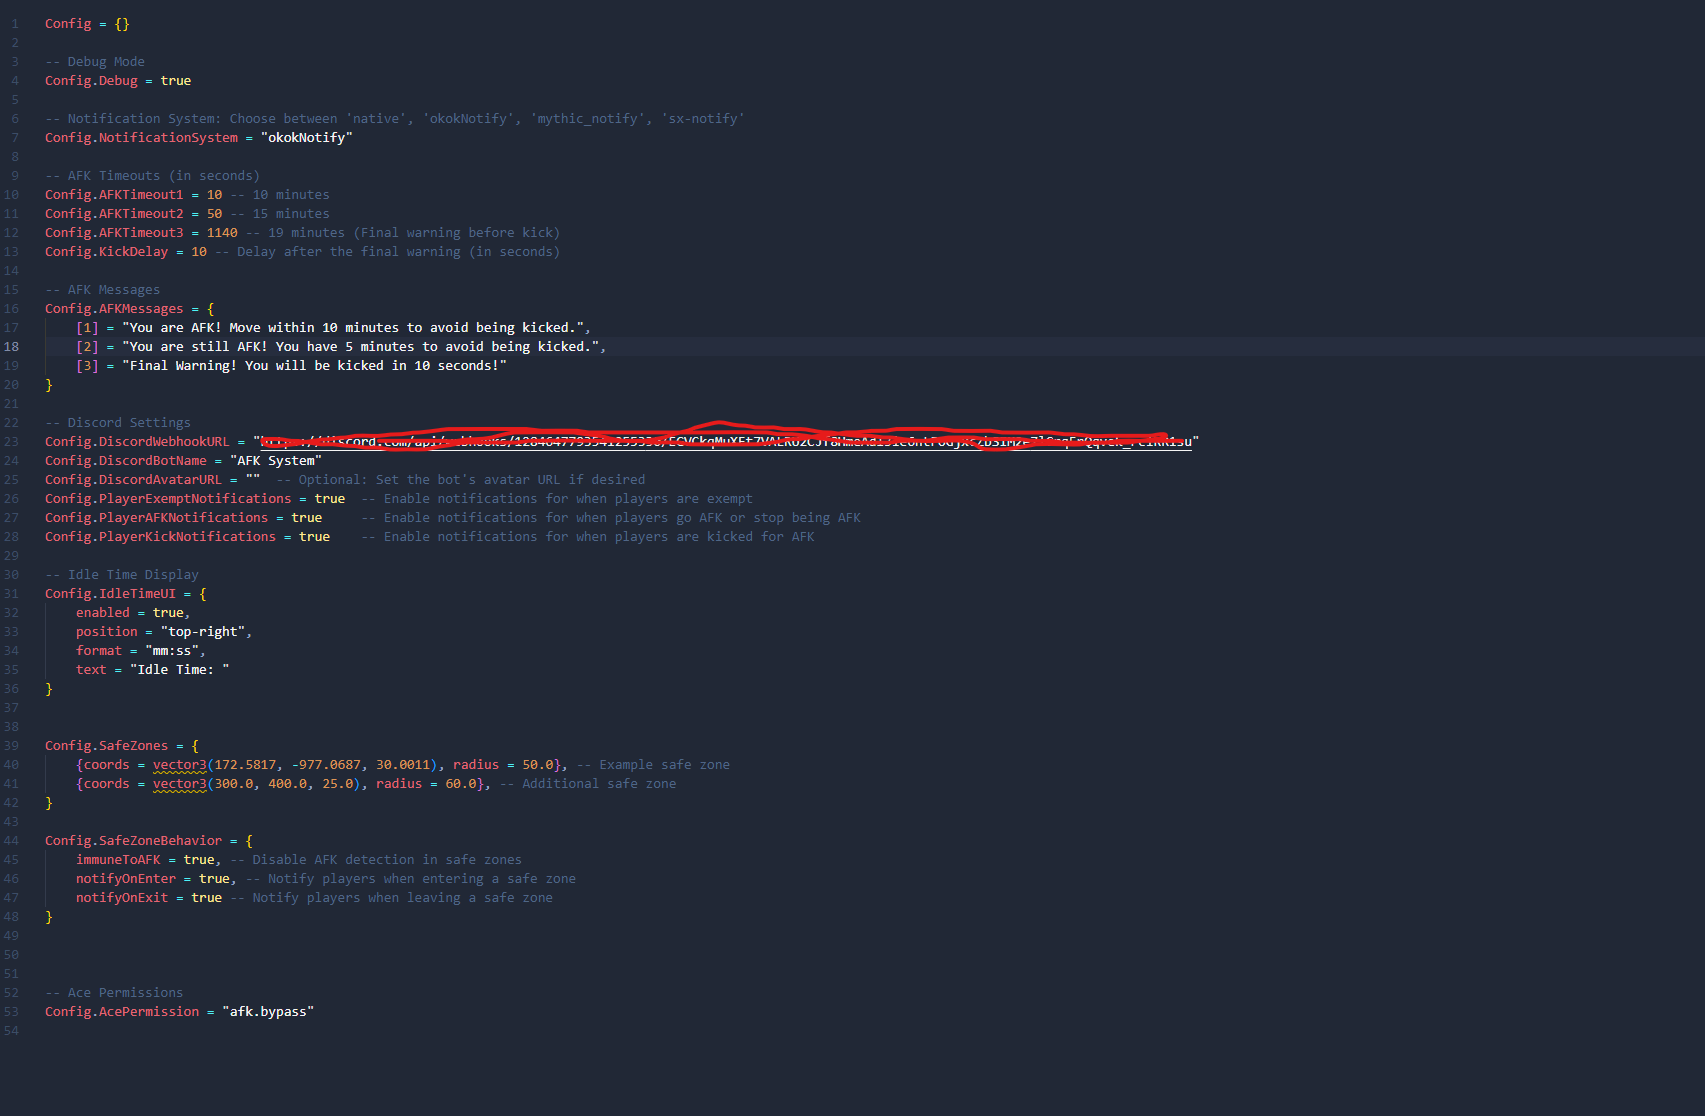
Task: Click the Config.KickDelay variable name
Action: point(106,252)
